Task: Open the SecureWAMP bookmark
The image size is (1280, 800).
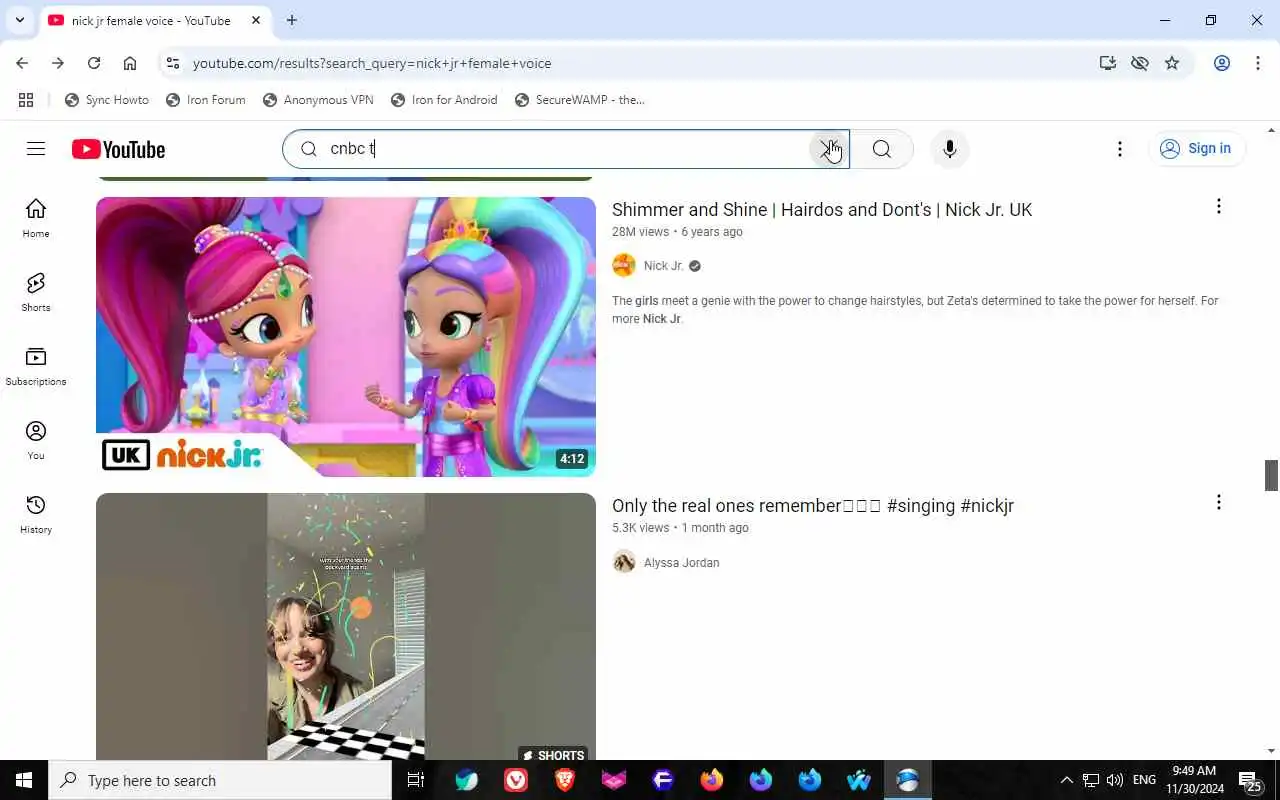Action: click(580, 100)
